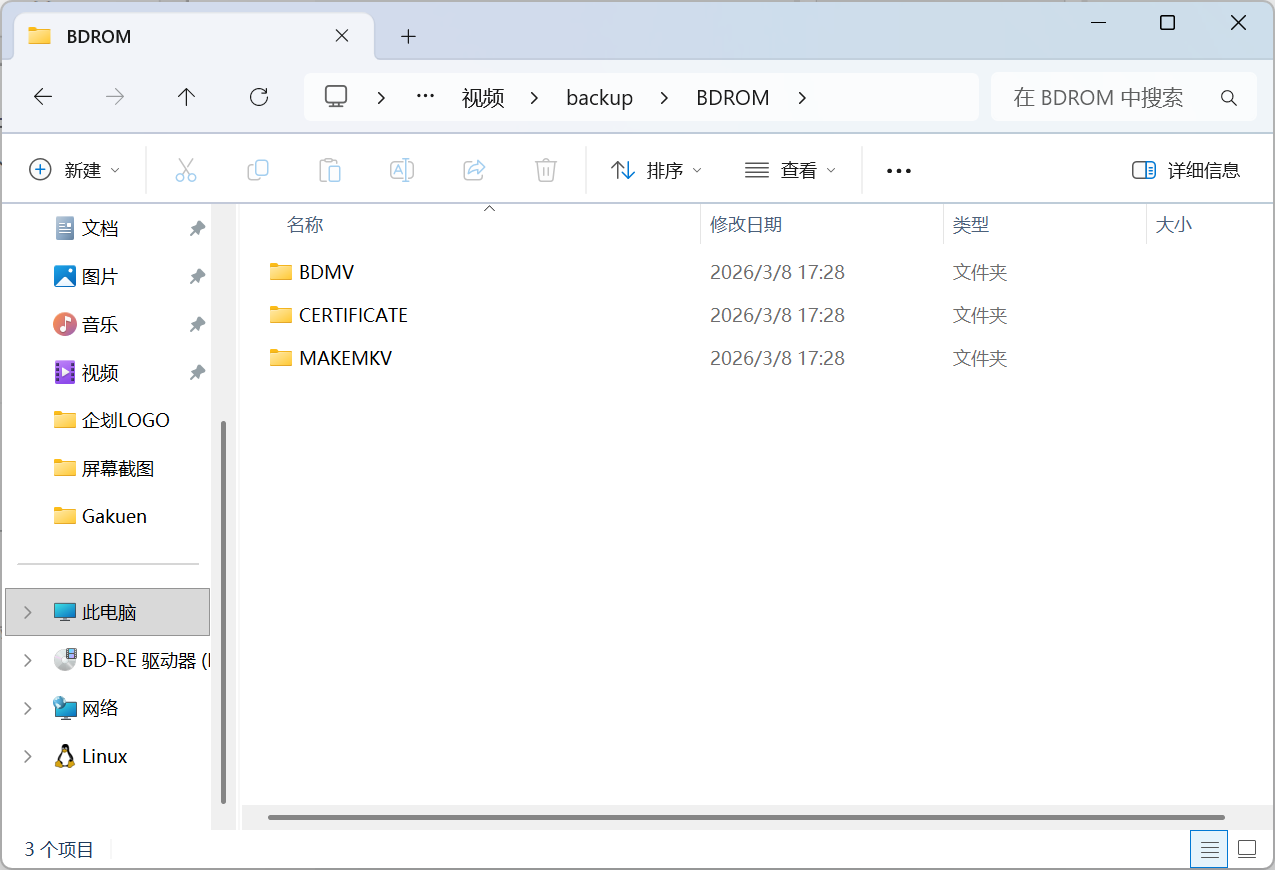Open 音乐 in sidebar

pos(100,325)
